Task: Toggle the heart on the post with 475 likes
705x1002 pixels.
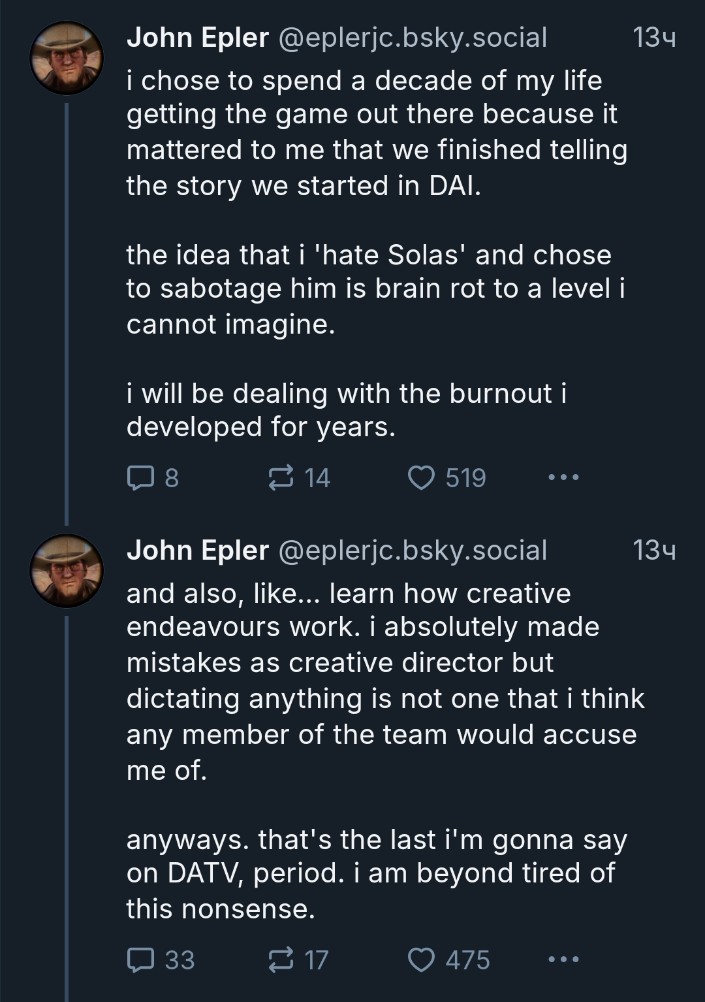Action: (x=421, y=960)
